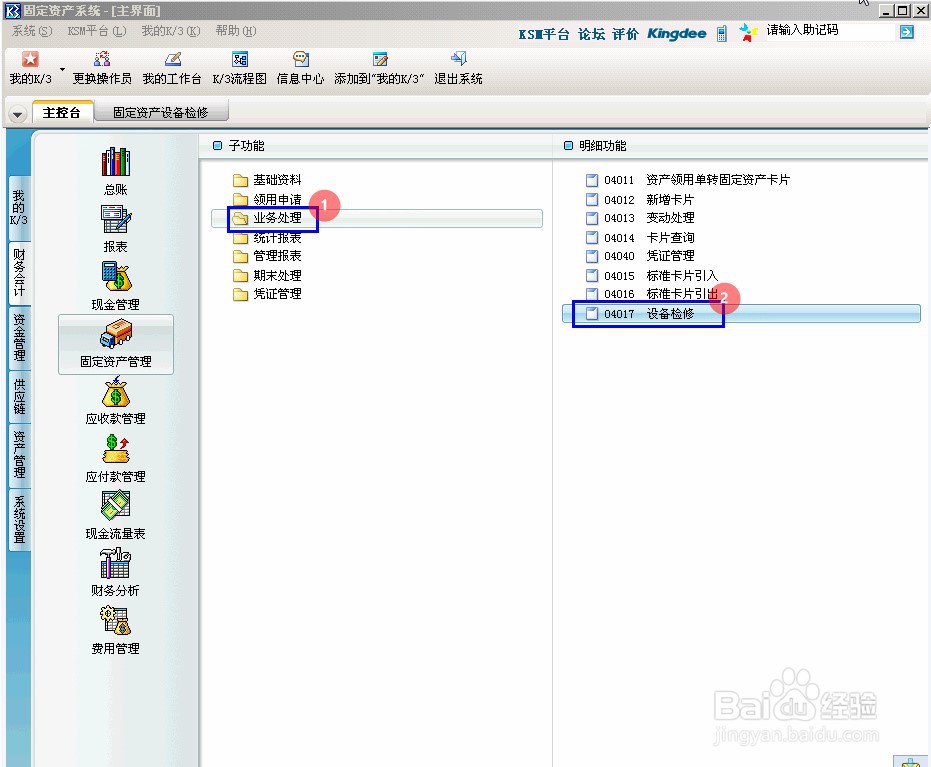Select the 统计报表 folder
The width and height of the screenshot is (931, 767).
[x=267, y=238]
